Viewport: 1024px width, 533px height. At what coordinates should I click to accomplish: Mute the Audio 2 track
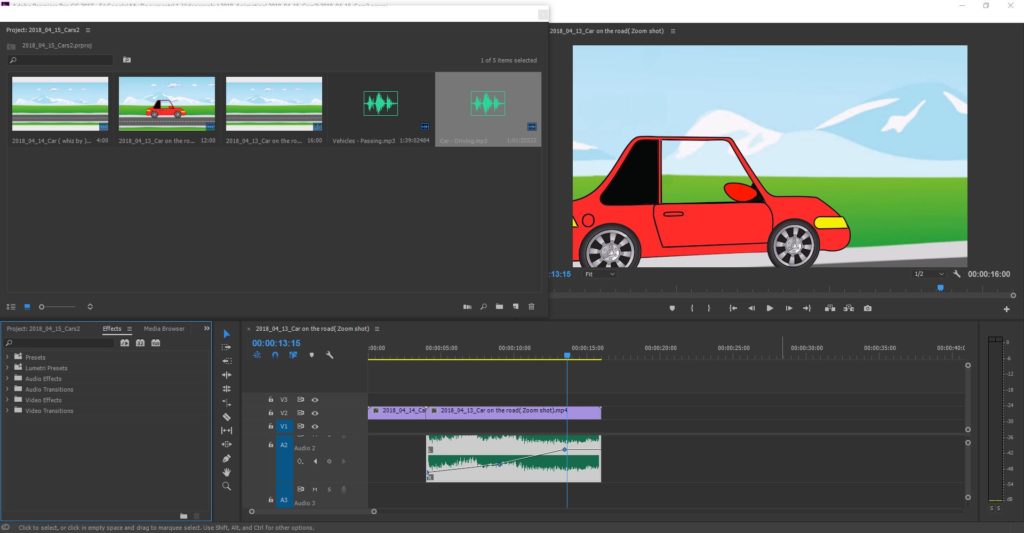(315, 489)
